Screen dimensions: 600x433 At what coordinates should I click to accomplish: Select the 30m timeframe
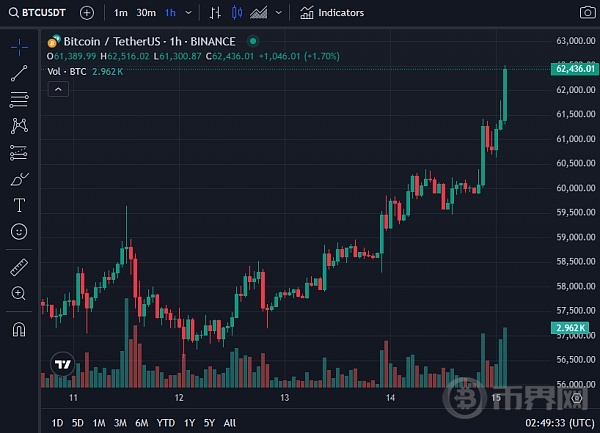[146, 13]
